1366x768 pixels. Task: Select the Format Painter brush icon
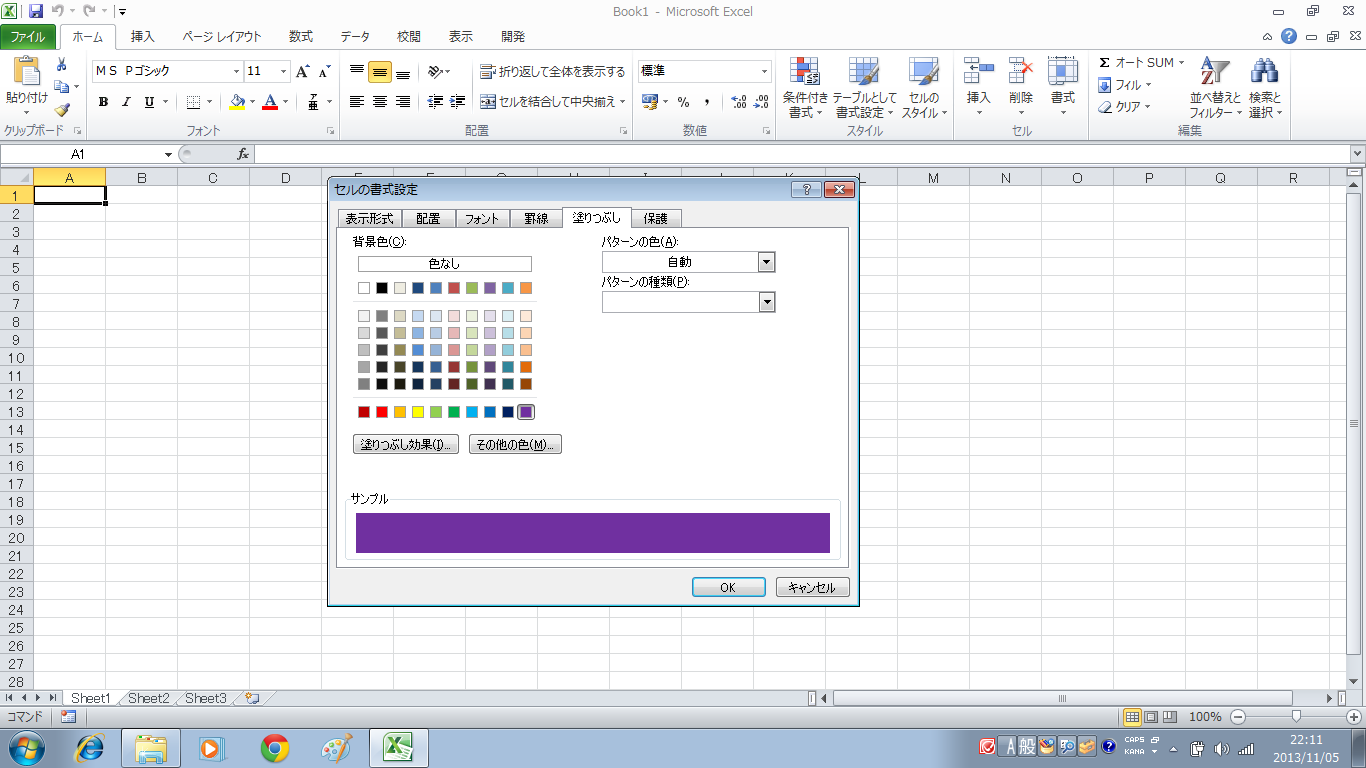coord(62,110)
